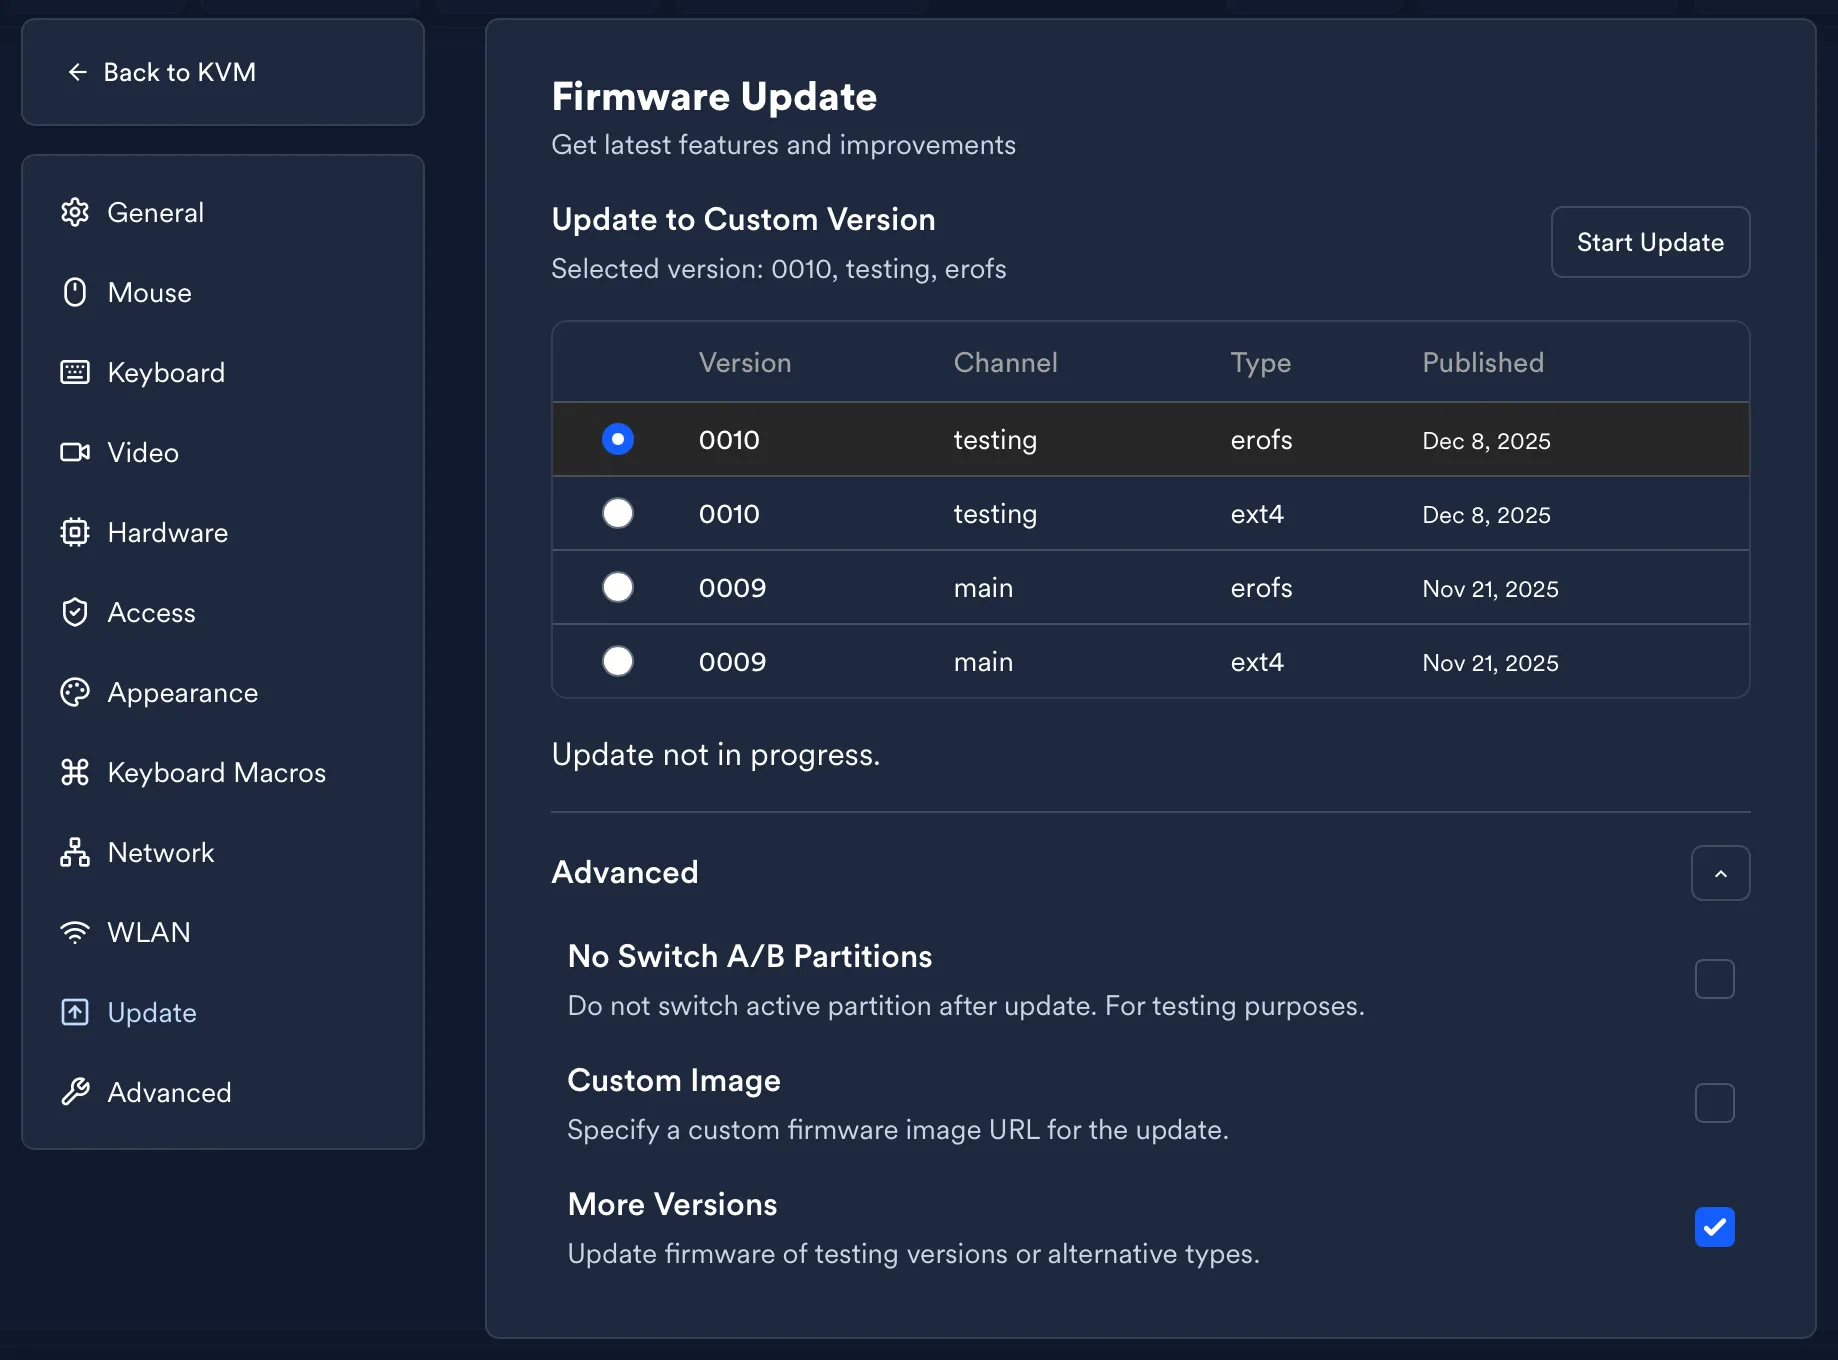Click the Mouse icon in sidebar
Image resolution: width=1838 pixels, height=1360 pixels.
[75, 292]
